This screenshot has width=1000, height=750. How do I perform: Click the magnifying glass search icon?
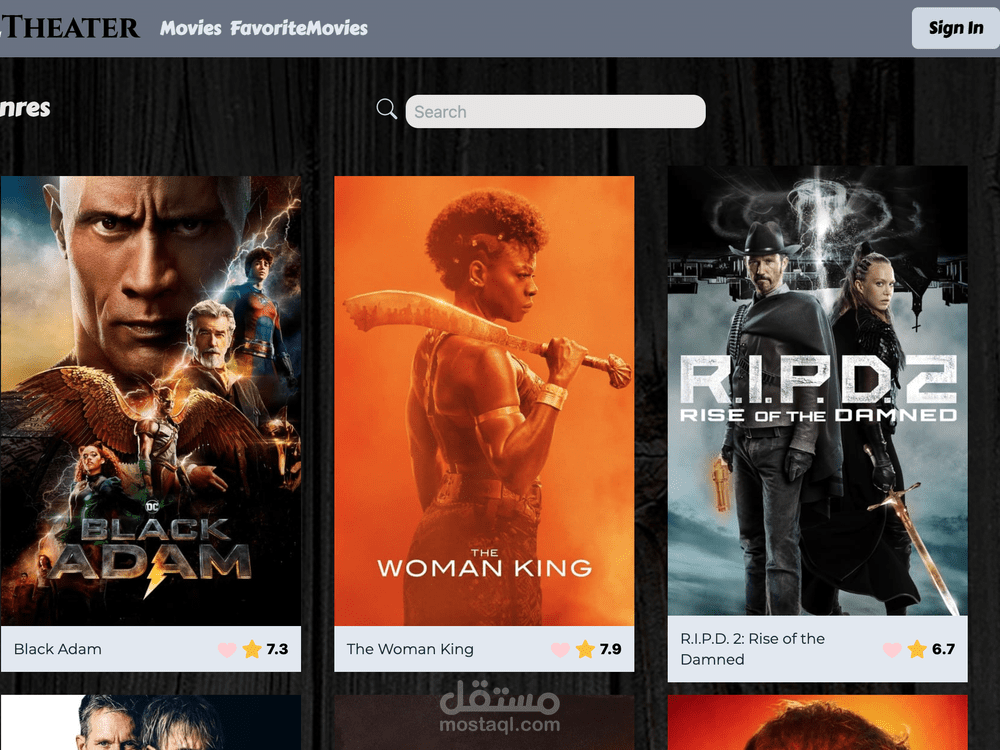(386, 109)
